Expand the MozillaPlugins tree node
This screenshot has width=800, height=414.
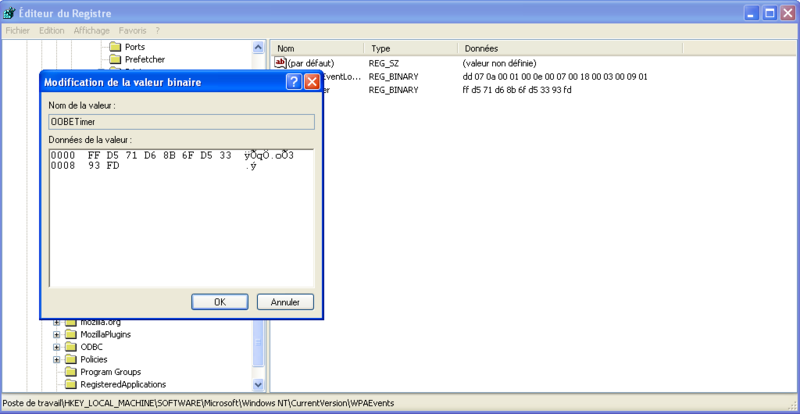pos(57,335)
